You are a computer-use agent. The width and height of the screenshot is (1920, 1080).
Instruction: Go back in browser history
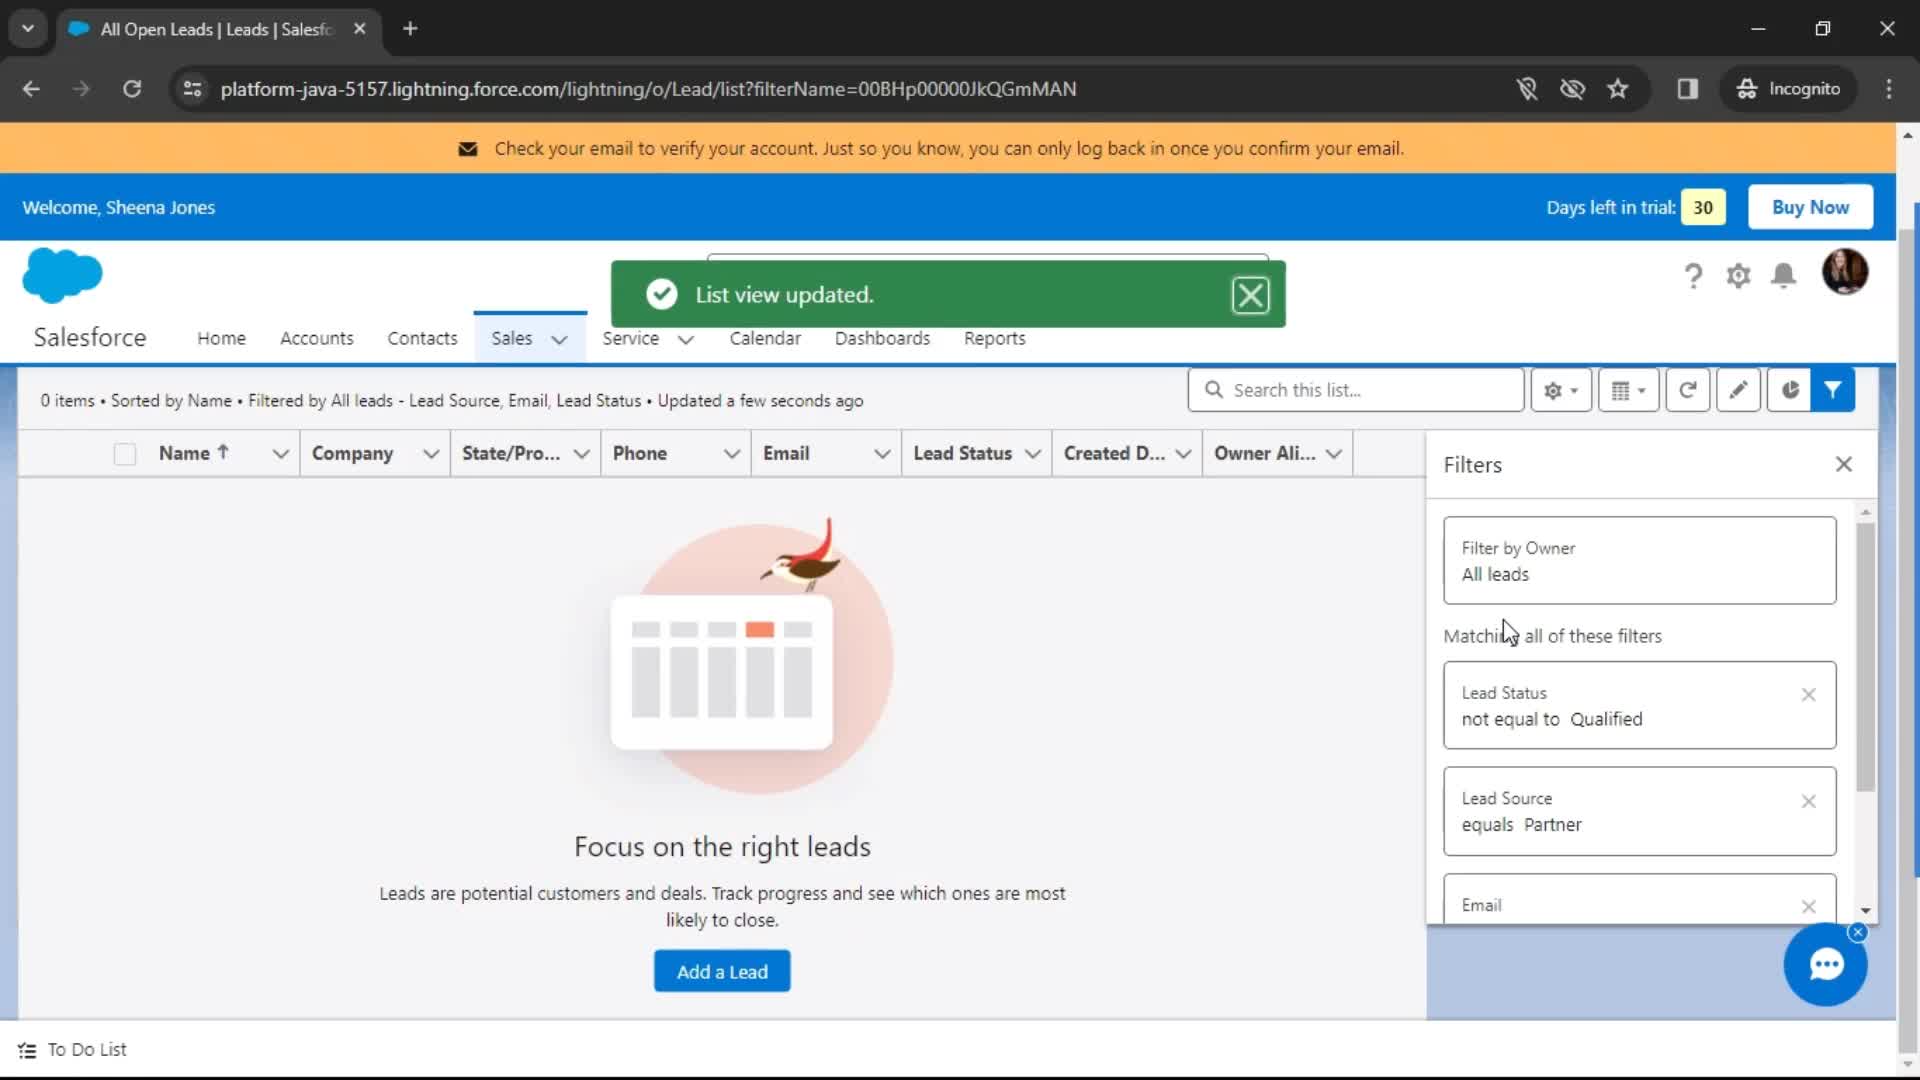pos(31,89)
